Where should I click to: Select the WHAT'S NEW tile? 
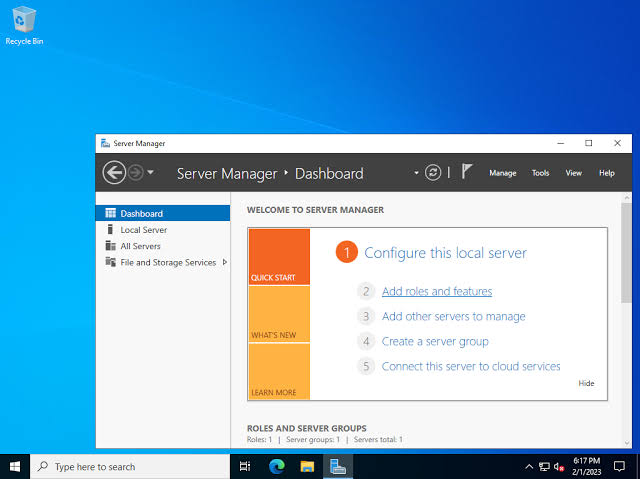tap(279, 314)
